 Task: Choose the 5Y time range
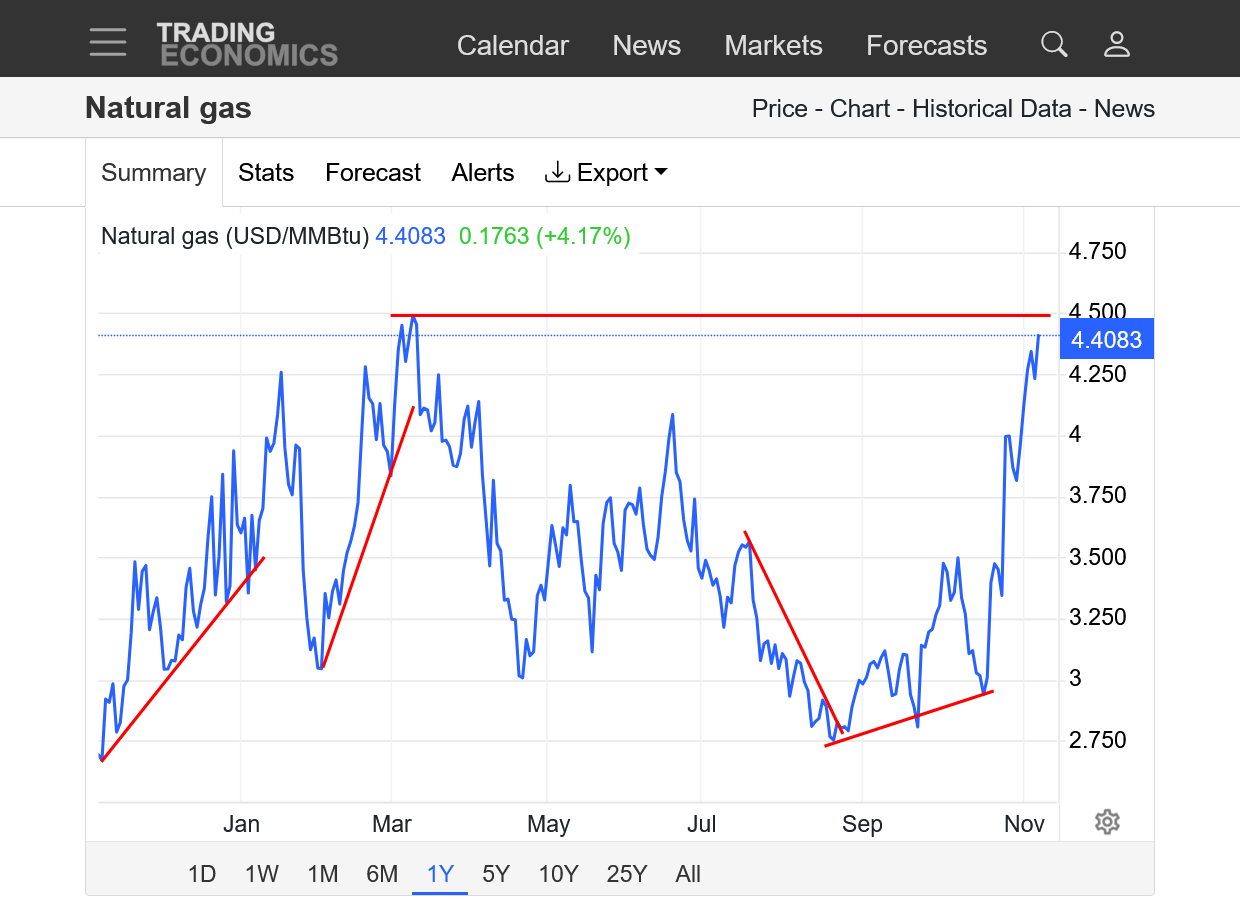tap(496, 874)
